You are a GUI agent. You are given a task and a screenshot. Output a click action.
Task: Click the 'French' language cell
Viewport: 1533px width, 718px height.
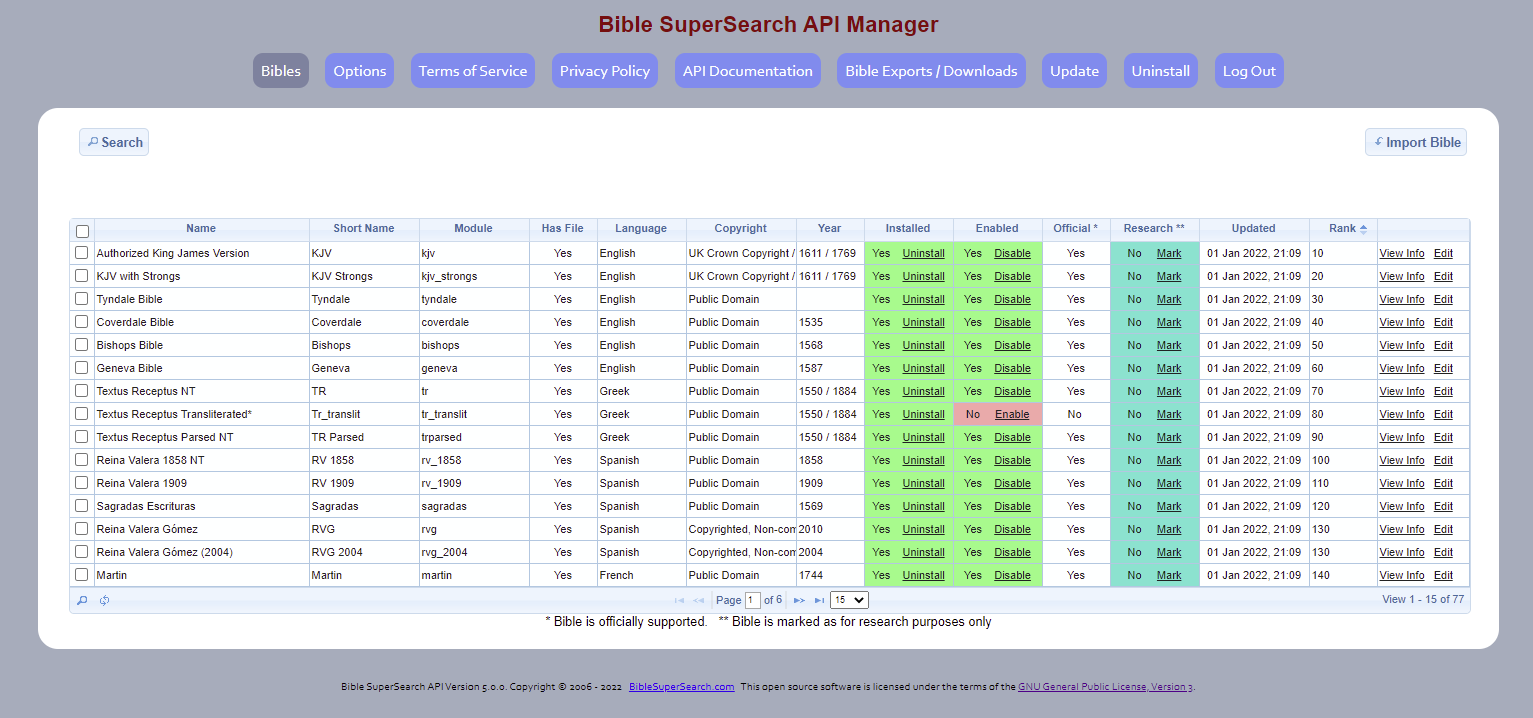point(641,575)
